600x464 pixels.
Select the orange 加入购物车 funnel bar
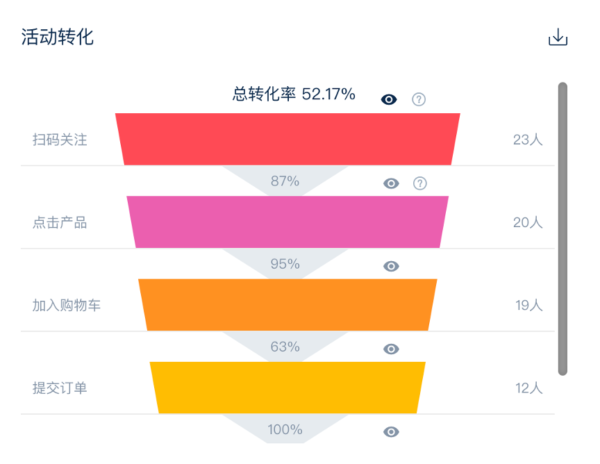(x=288, y=305)
